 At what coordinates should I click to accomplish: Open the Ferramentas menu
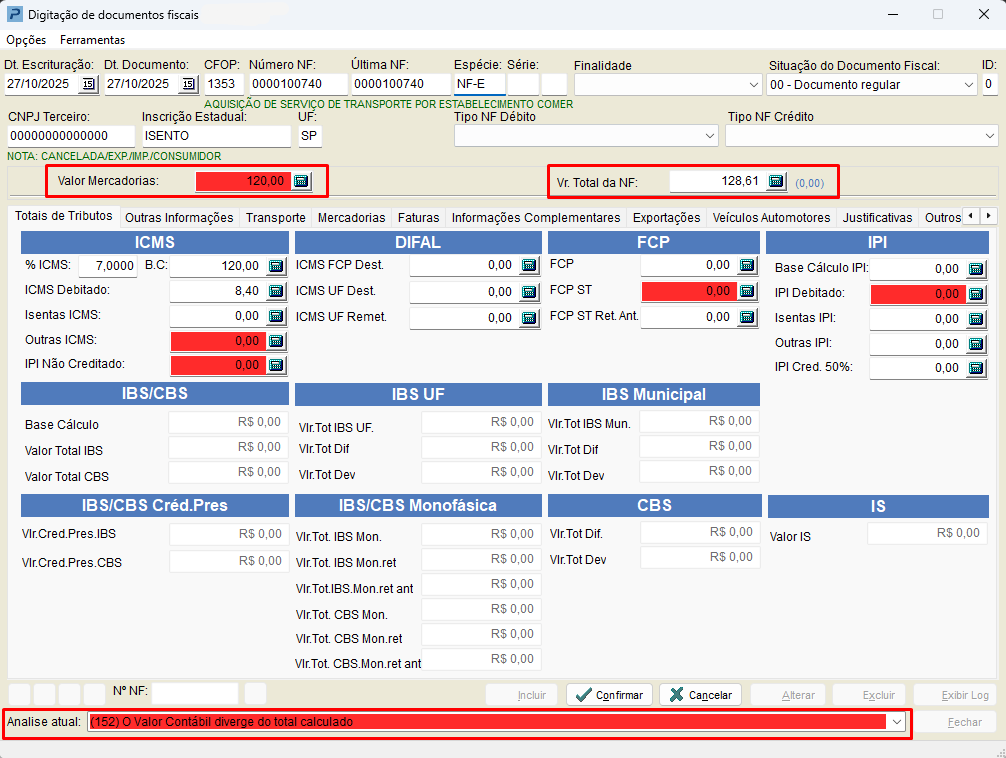coord(92,40)
